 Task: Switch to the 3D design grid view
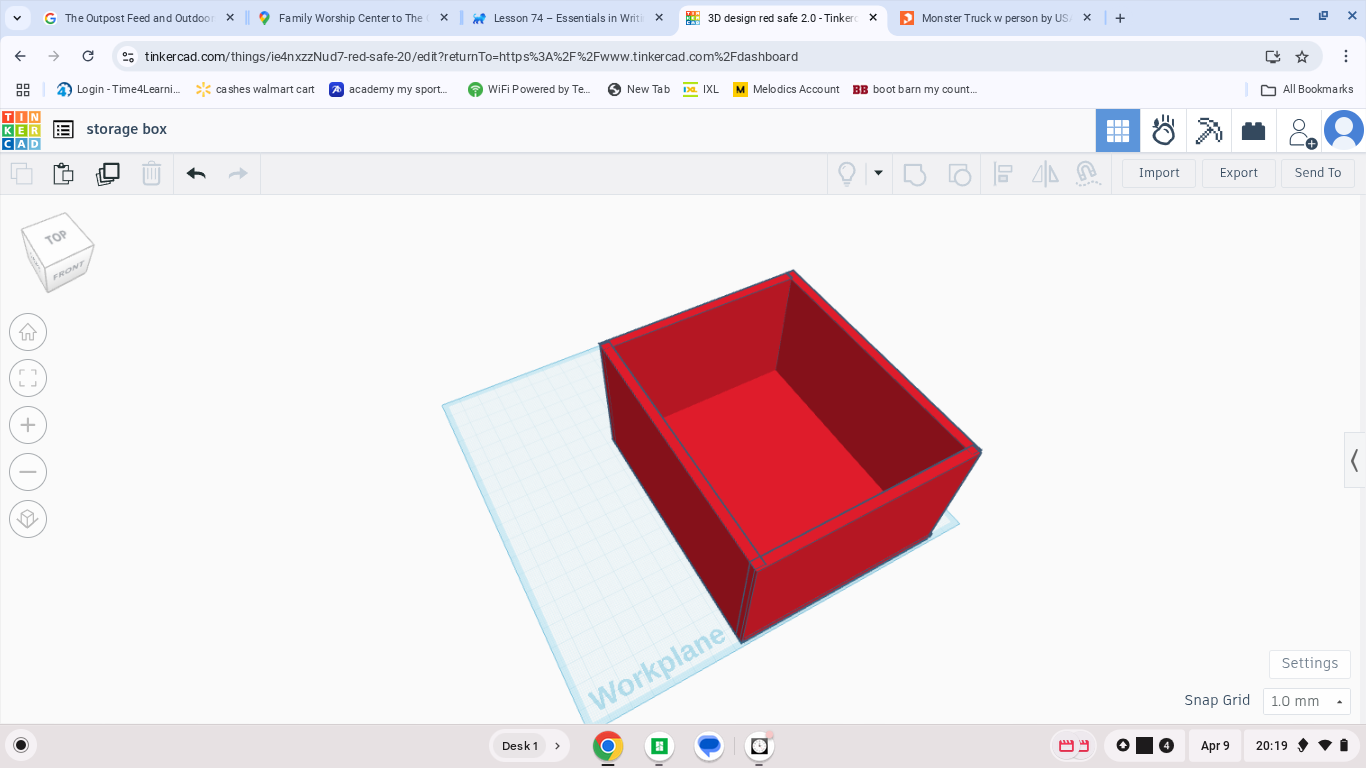[1118, 131]
